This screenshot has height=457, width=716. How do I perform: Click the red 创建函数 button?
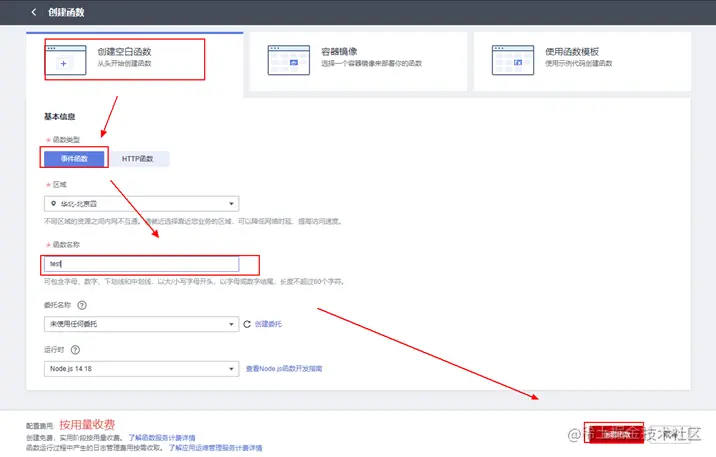[614, 434]
